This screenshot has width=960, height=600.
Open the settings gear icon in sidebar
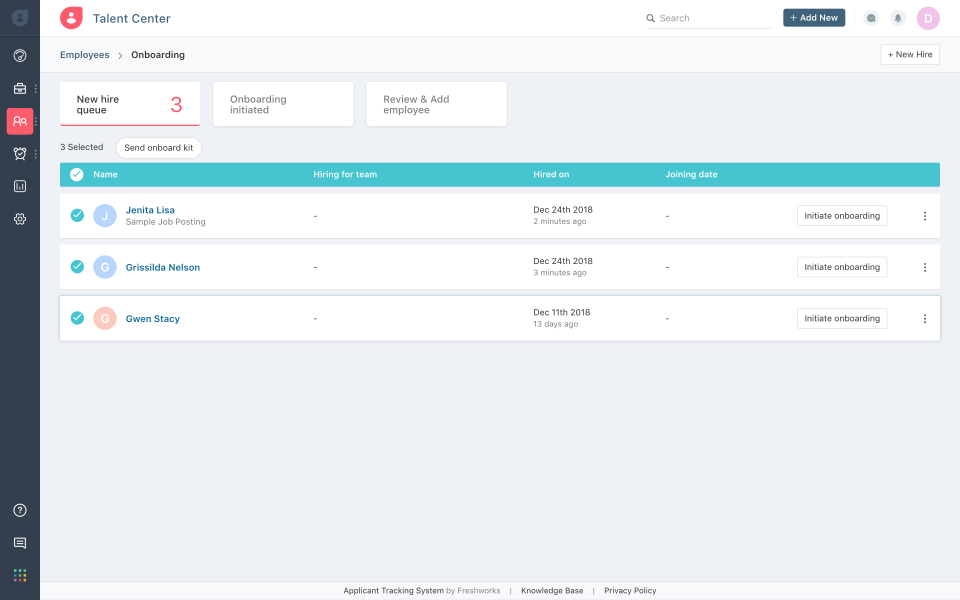[20, 219]
